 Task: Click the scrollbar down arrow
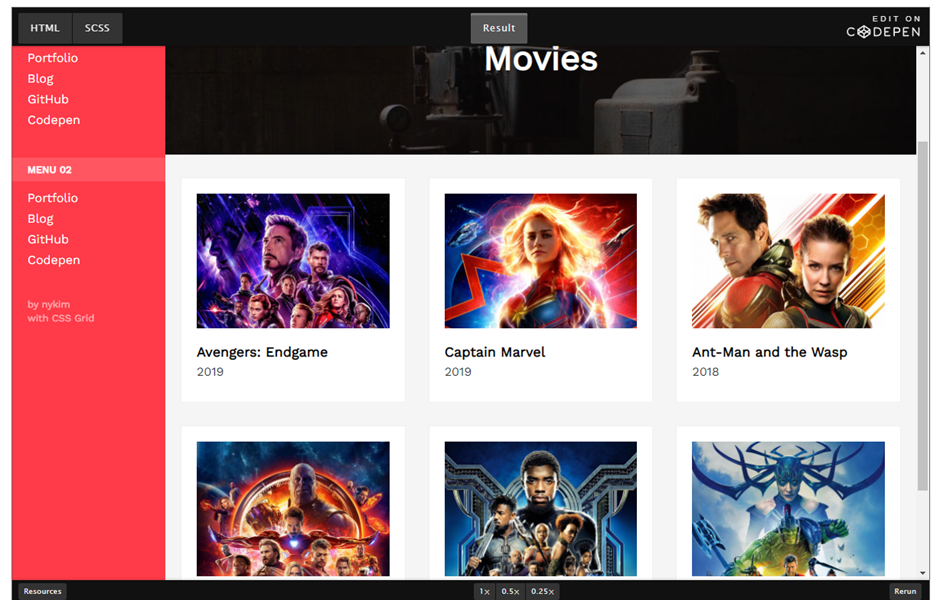923,574
